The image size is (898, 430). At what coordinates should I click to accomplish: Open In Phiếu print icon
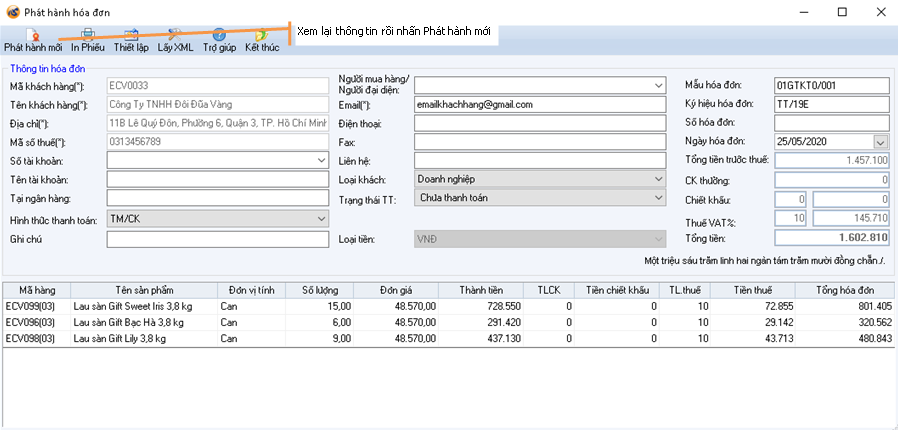pyautogui.click(x=88, y=35)
